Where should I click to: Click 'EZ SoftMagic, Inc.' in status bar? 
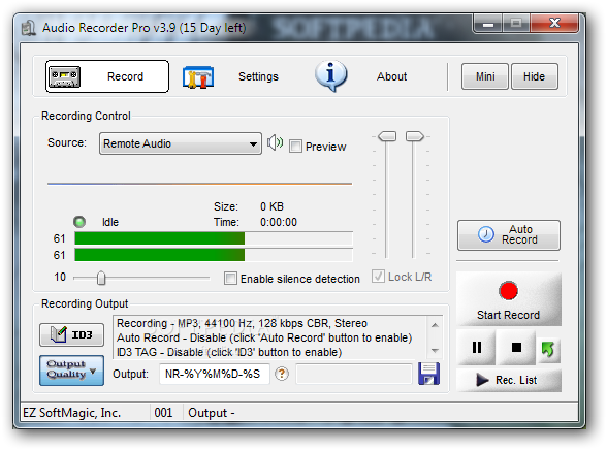tap(72, 413)
